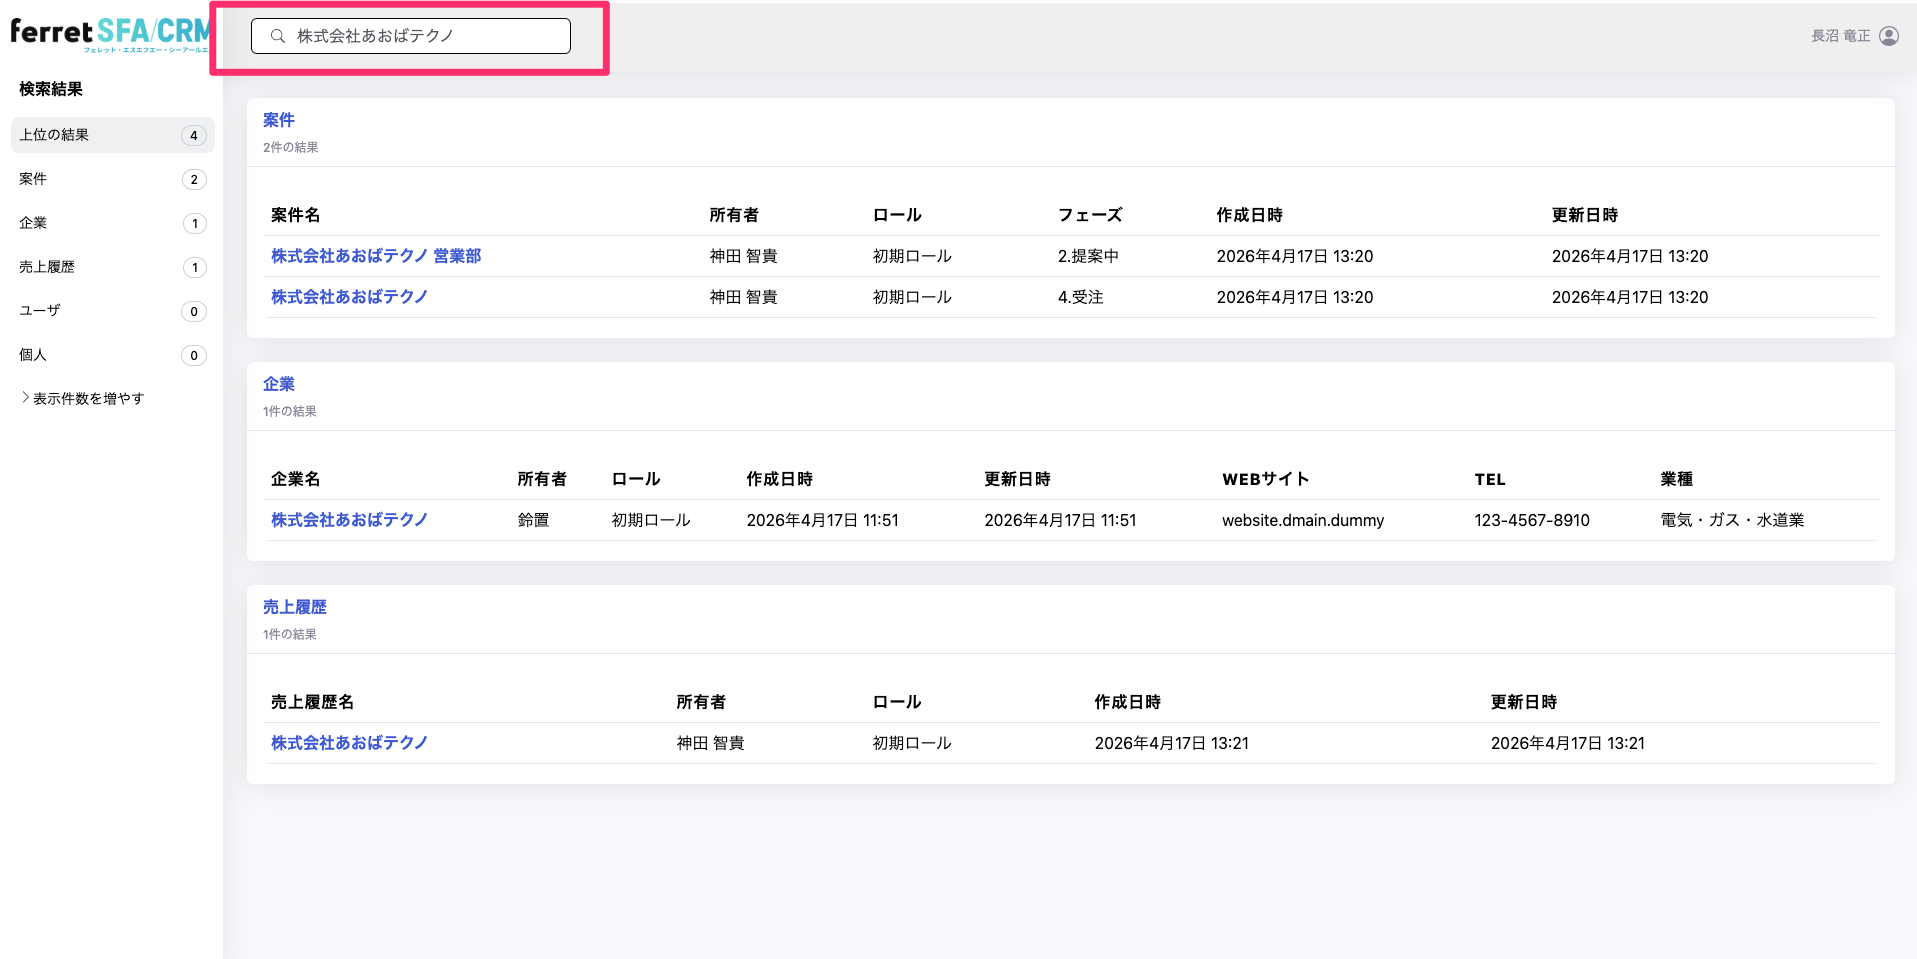The image size is (1917, 959).
Task: Click the 業種 column header
Action: coord(1677,479)
